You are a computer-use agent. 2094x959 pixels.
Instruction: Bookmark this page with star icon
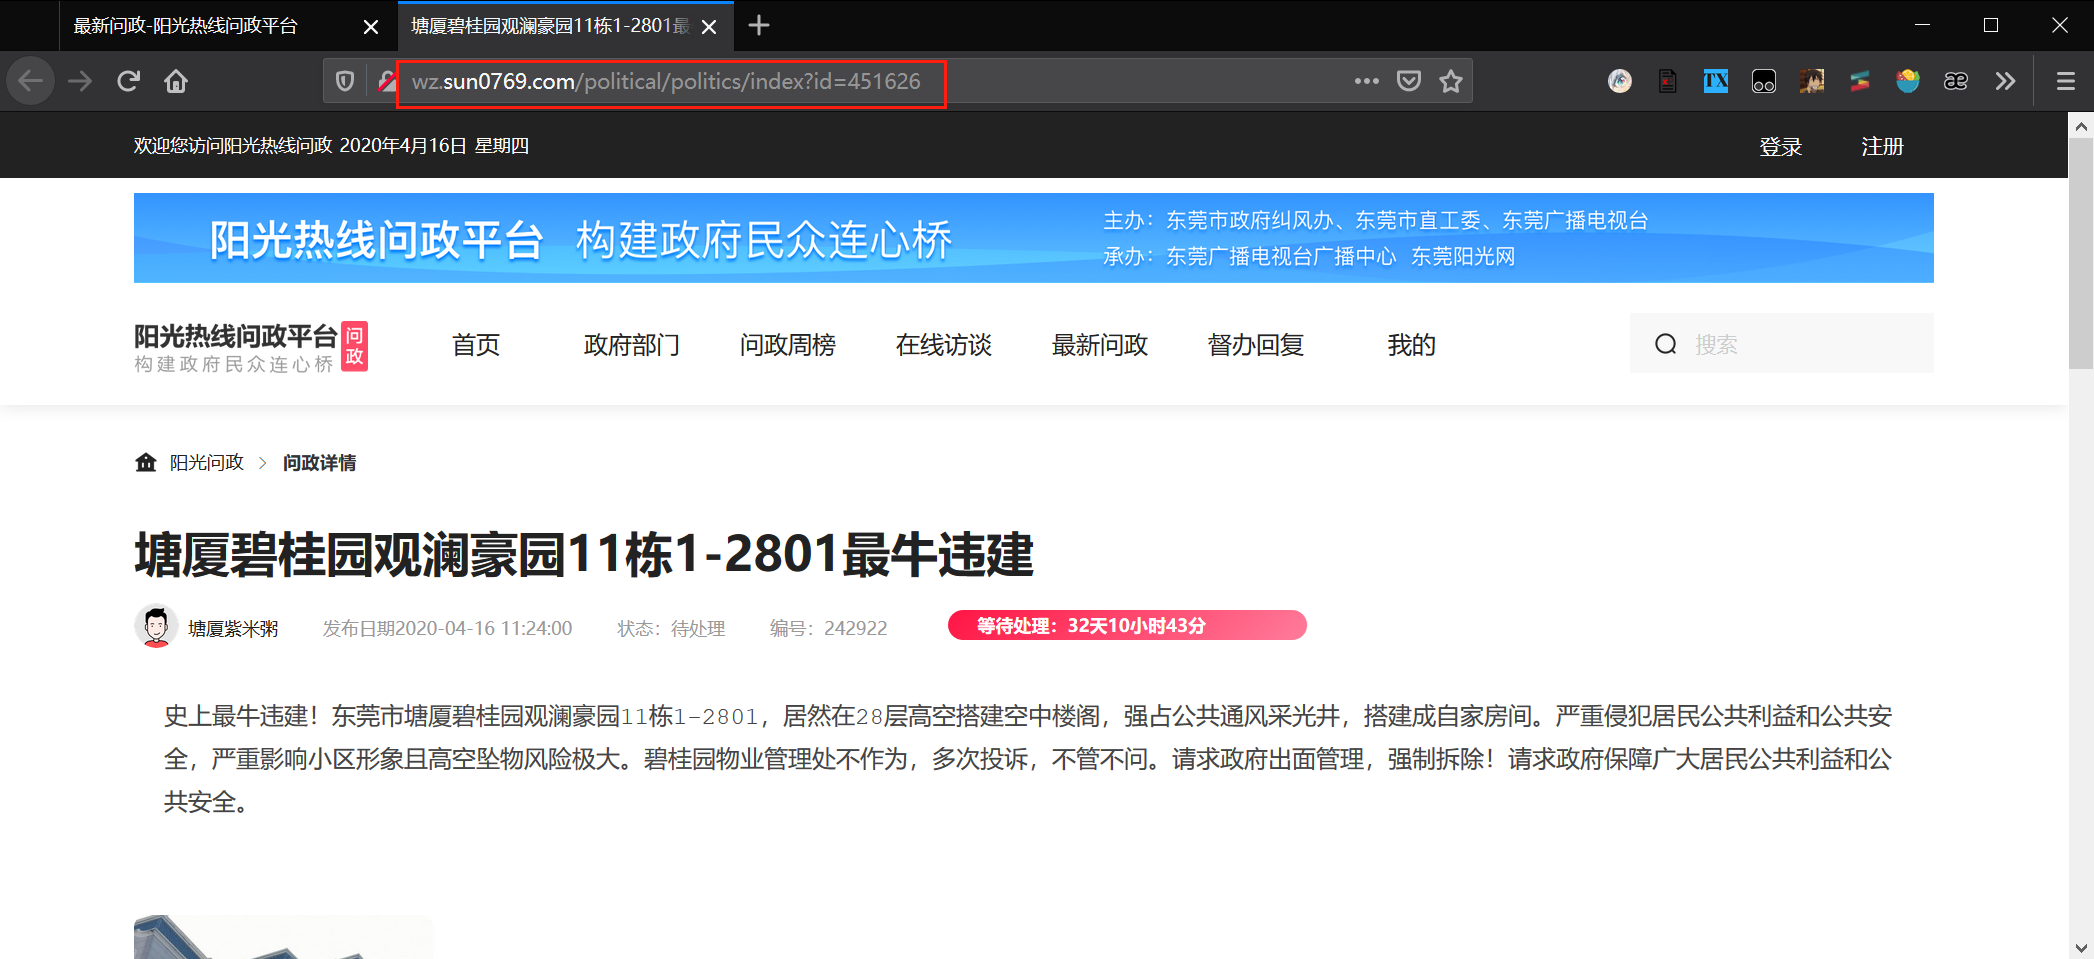coord(1451,81)
